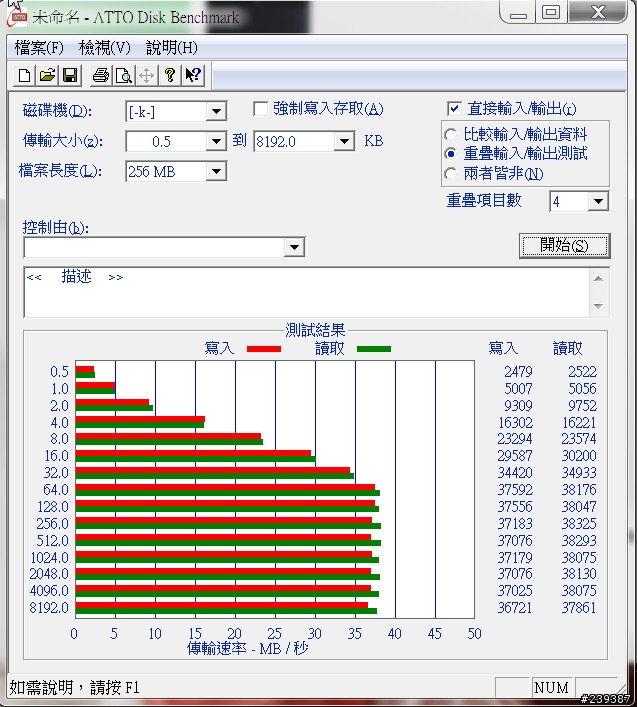This screenshot has height=707, width=637.
Task: Open the 重疊項目數 dropdown showing 4
Action: click(x=598, y=201)
